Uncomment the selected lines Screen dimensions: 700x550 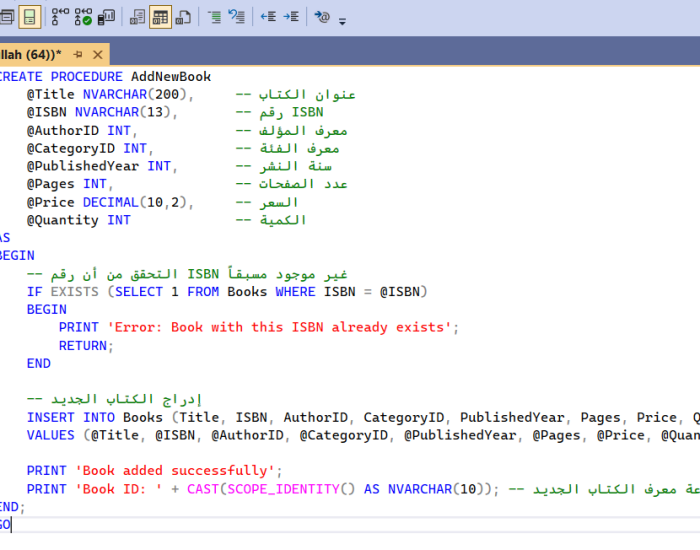[237, 17]
